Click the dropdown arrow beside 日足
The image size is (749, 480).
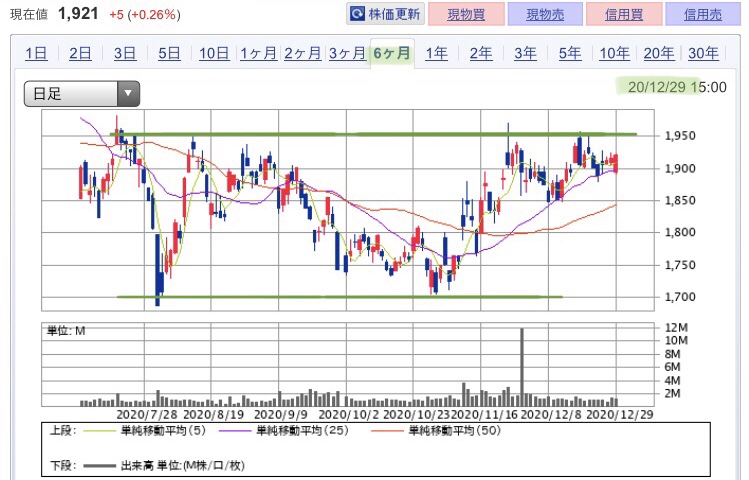click(x=128, y=94)
